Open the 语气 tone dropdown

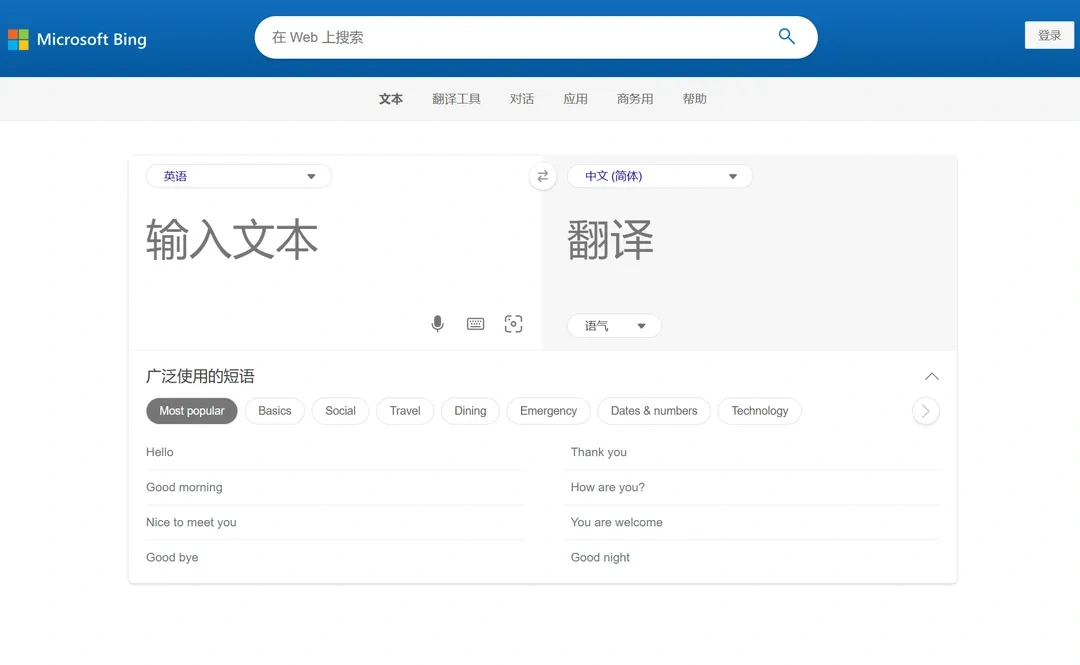(613, 325)
